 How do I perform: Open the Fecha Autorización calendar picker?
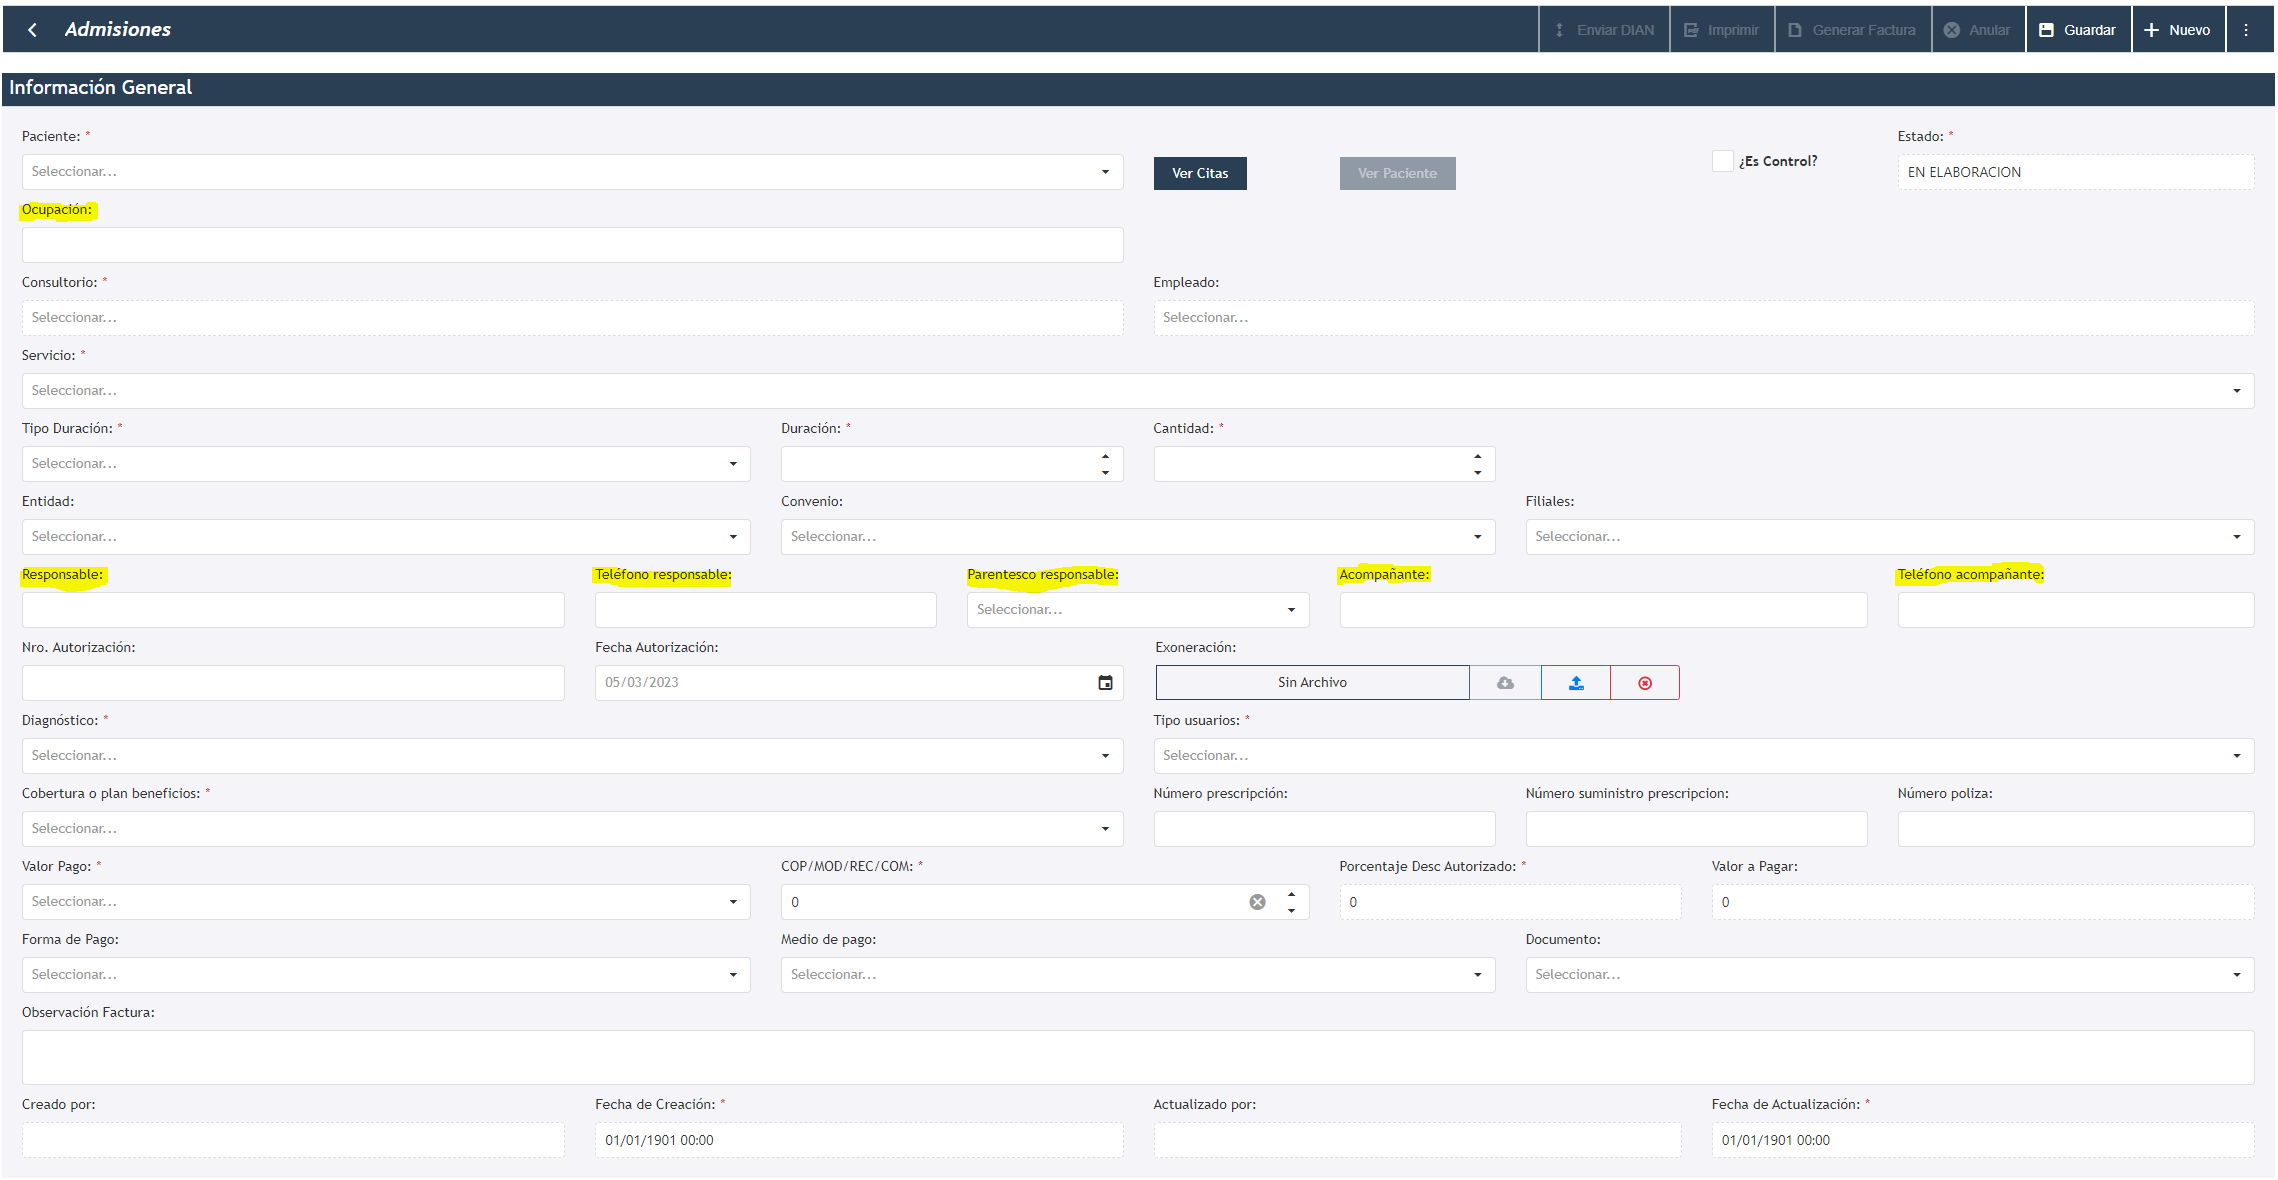point(1105,683)
